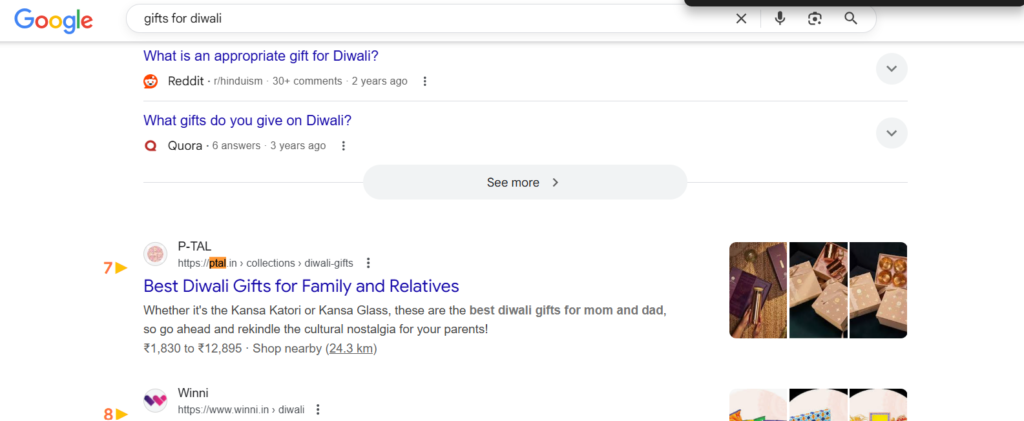Open P-TAL result's three-dot options
This screenshot has height=421, width=1024.
(368, 263)
